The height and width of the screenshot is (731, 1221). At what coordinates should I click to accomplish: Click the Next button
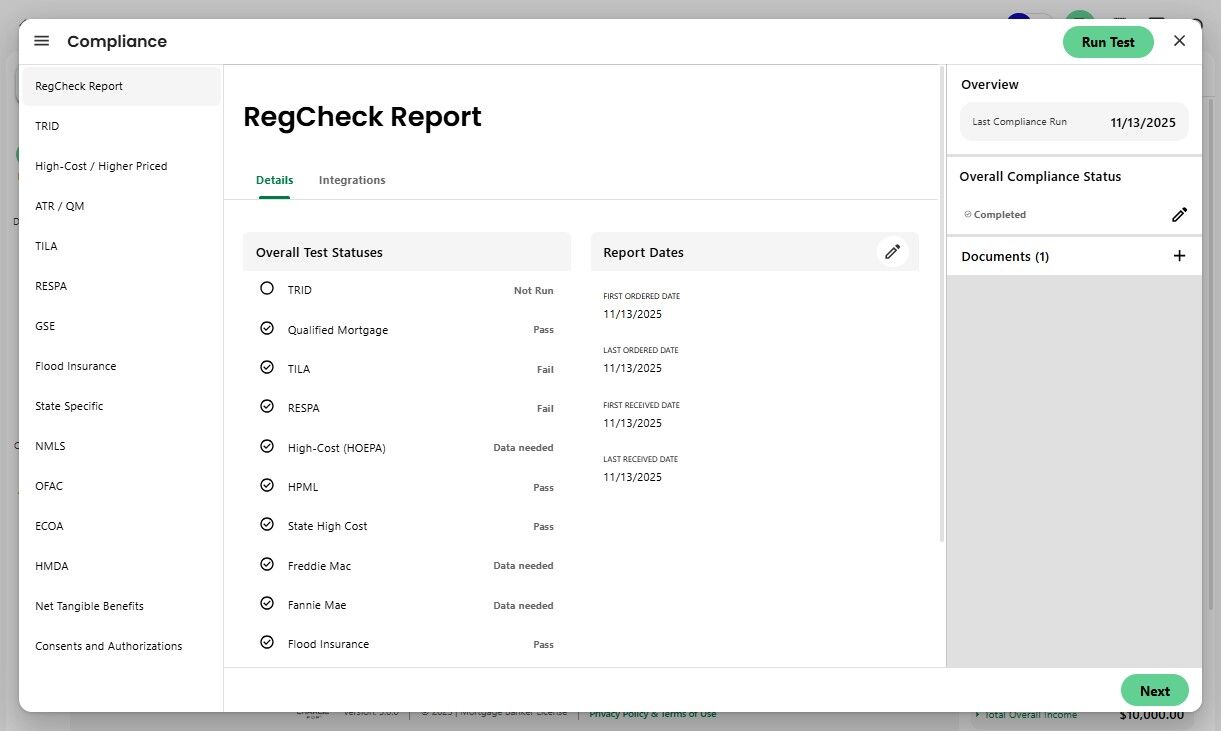1154,691
